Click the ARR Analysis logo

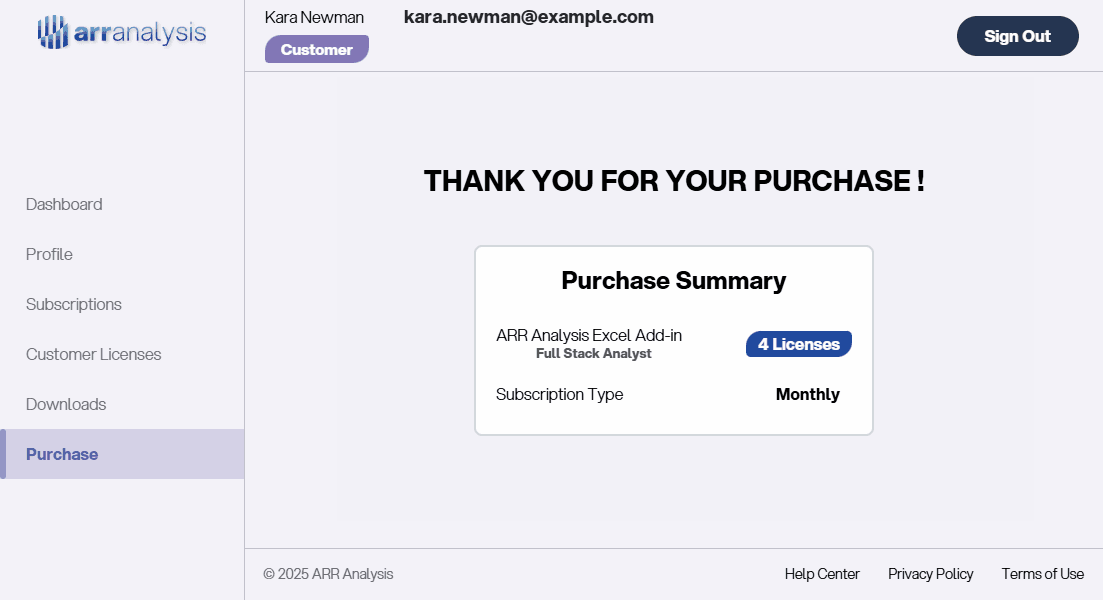pos(122,33)
